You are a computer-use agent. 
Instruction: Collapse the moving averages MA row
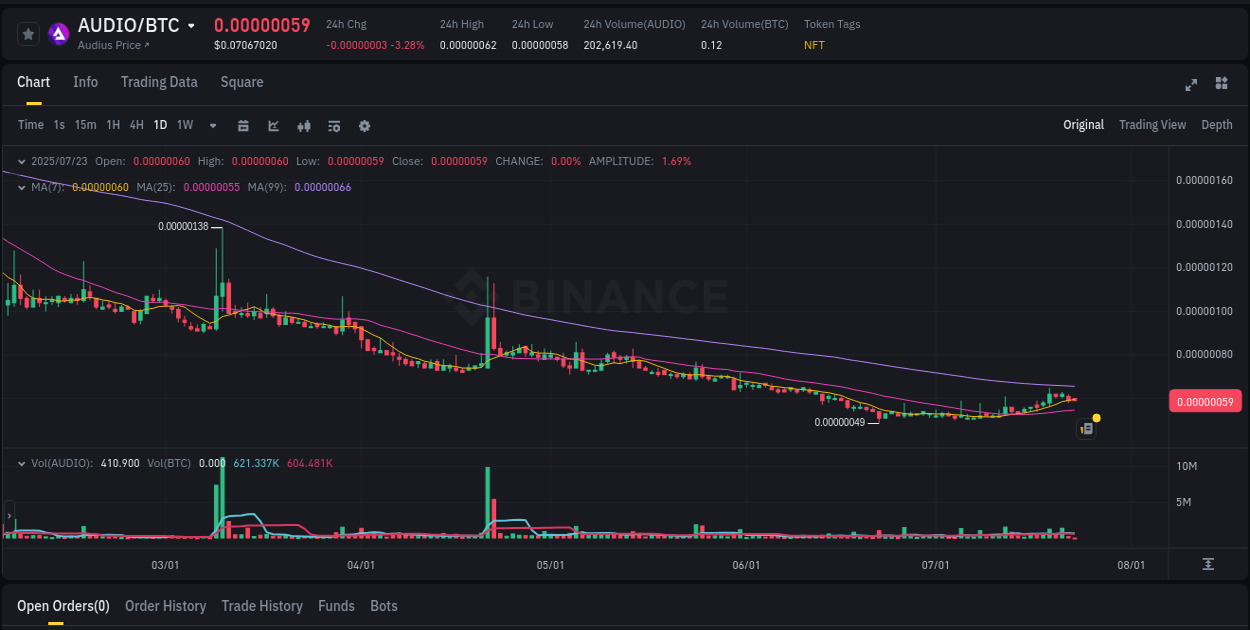[x=22, y=186]
